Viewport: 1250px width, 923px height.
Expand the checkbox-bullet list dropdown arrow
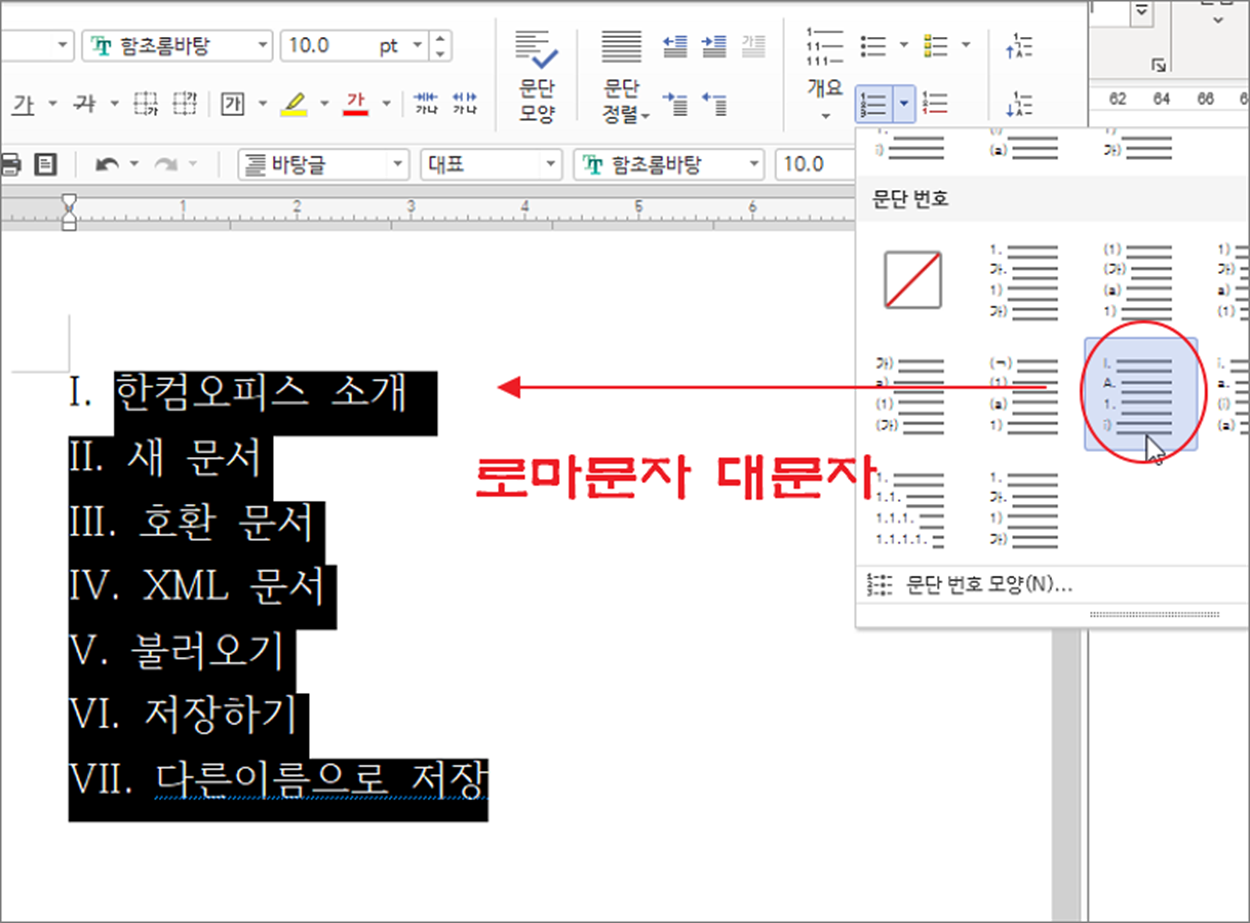[966, 45]
